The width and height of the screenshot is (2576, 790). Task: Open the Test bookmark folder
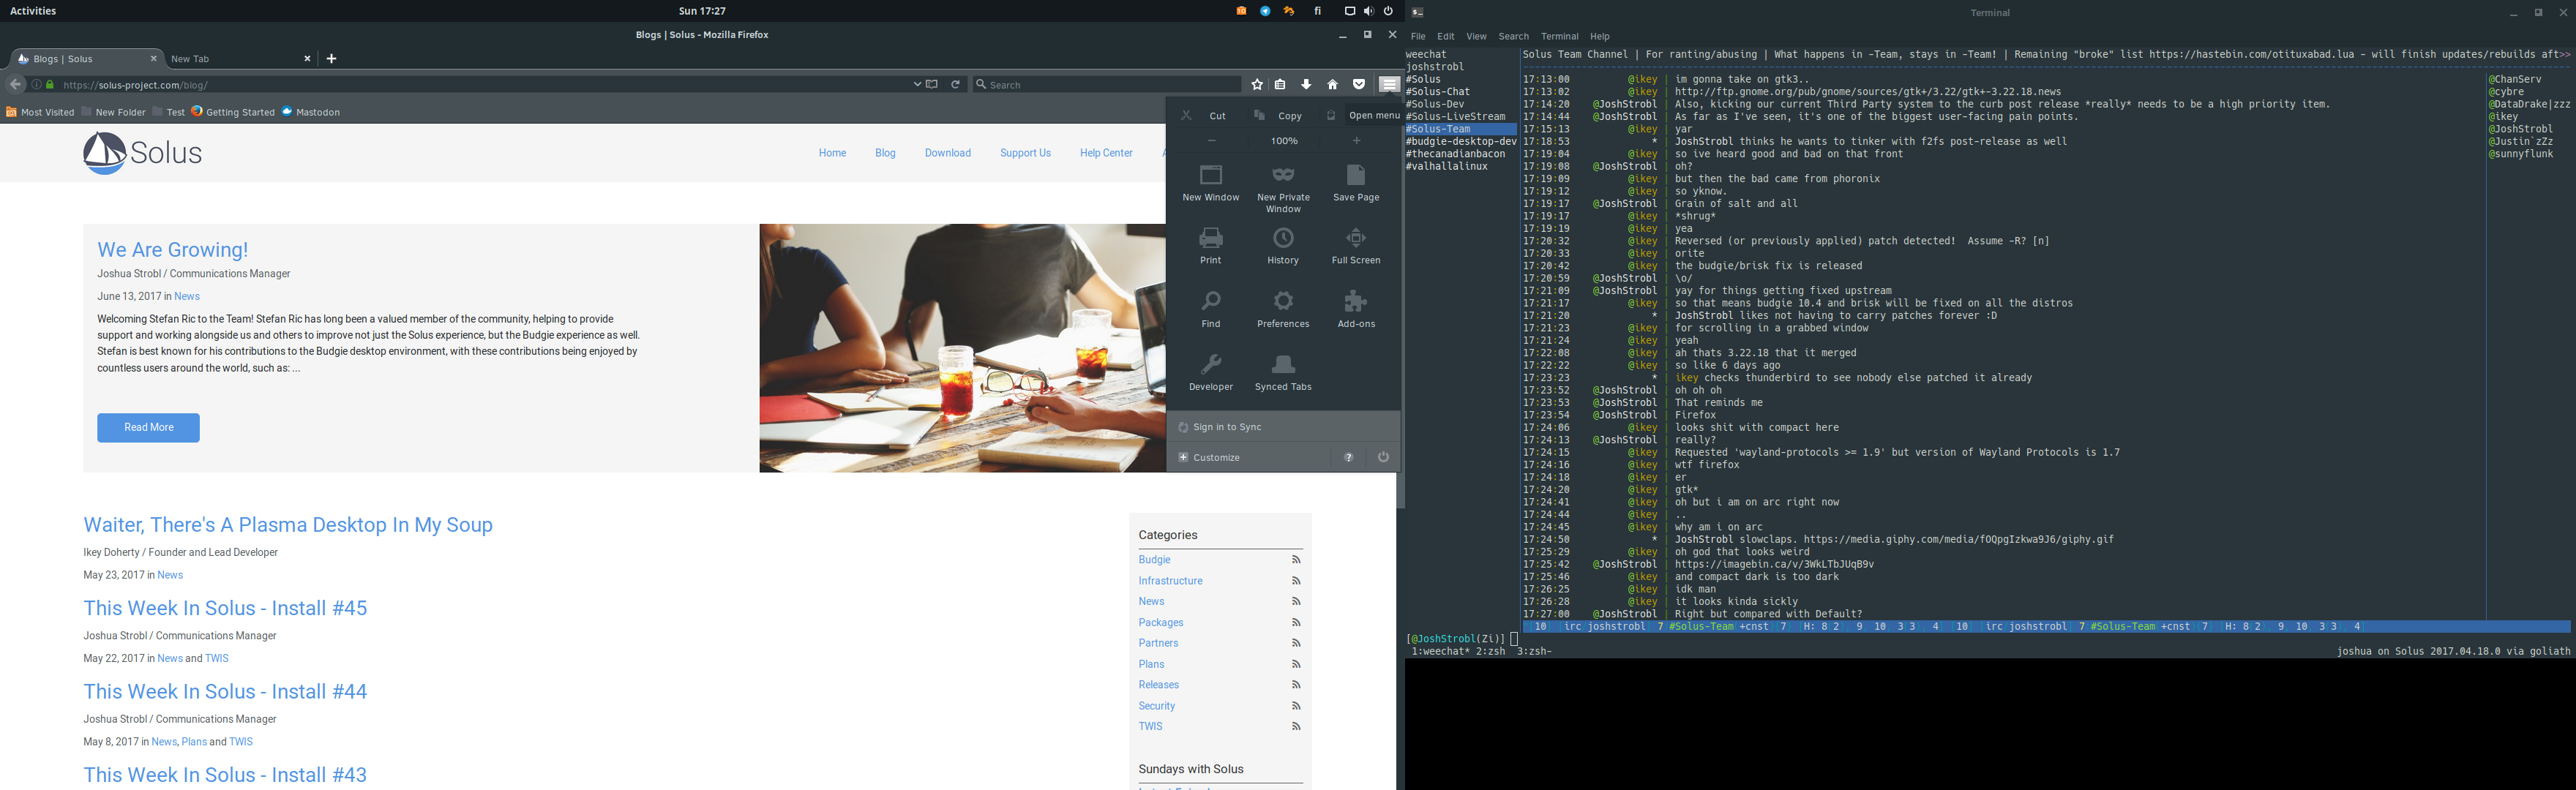pos(168,112)
